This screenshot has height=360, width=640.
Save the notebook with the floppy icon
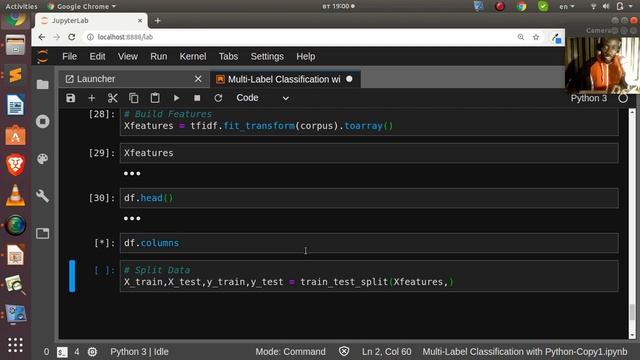(71, 98)
